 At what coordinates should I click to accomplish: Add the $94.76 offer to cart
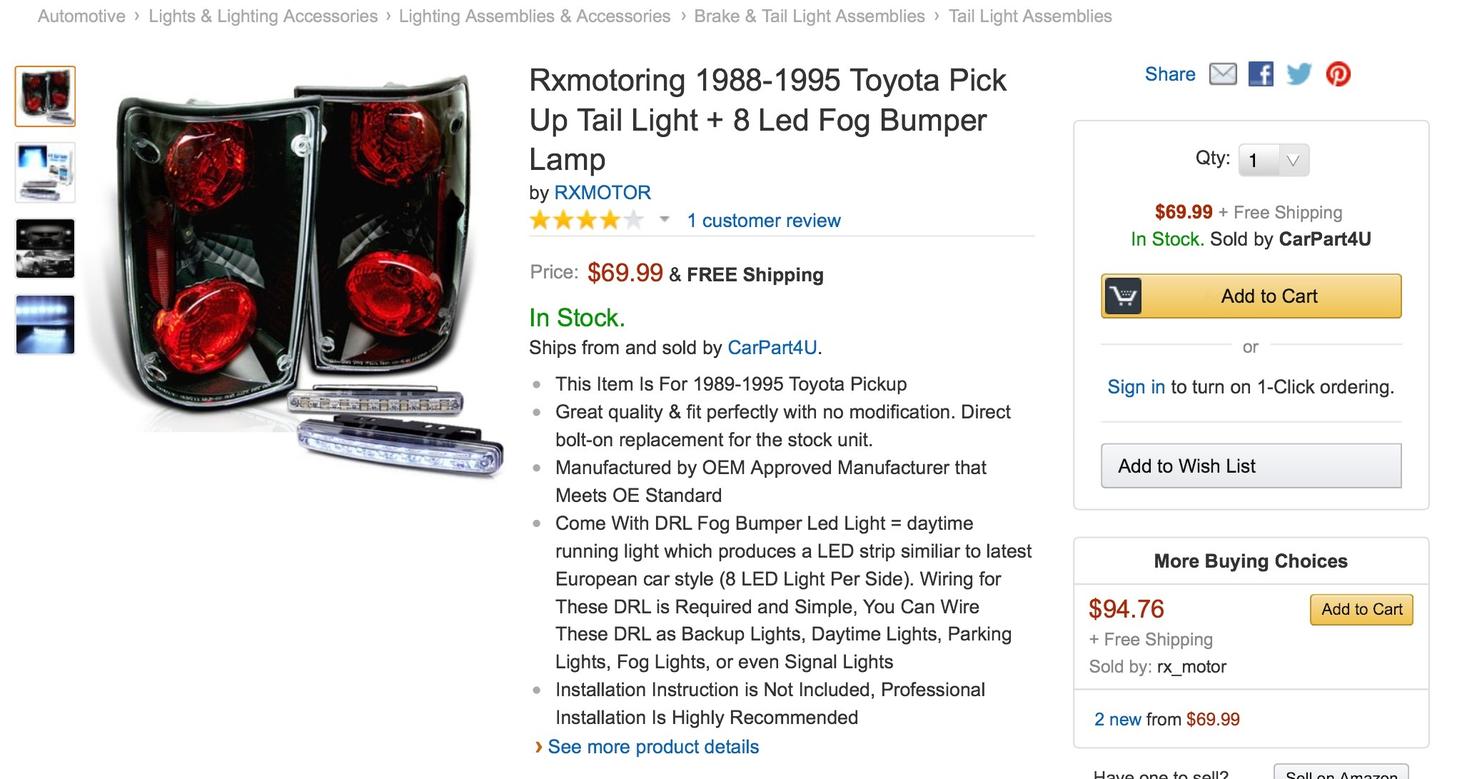[x=1361, y=609]
